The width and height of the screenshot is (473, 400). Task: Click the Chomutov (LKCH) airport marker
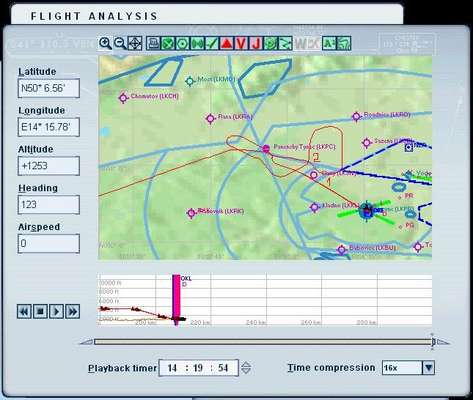click(123, 98)
